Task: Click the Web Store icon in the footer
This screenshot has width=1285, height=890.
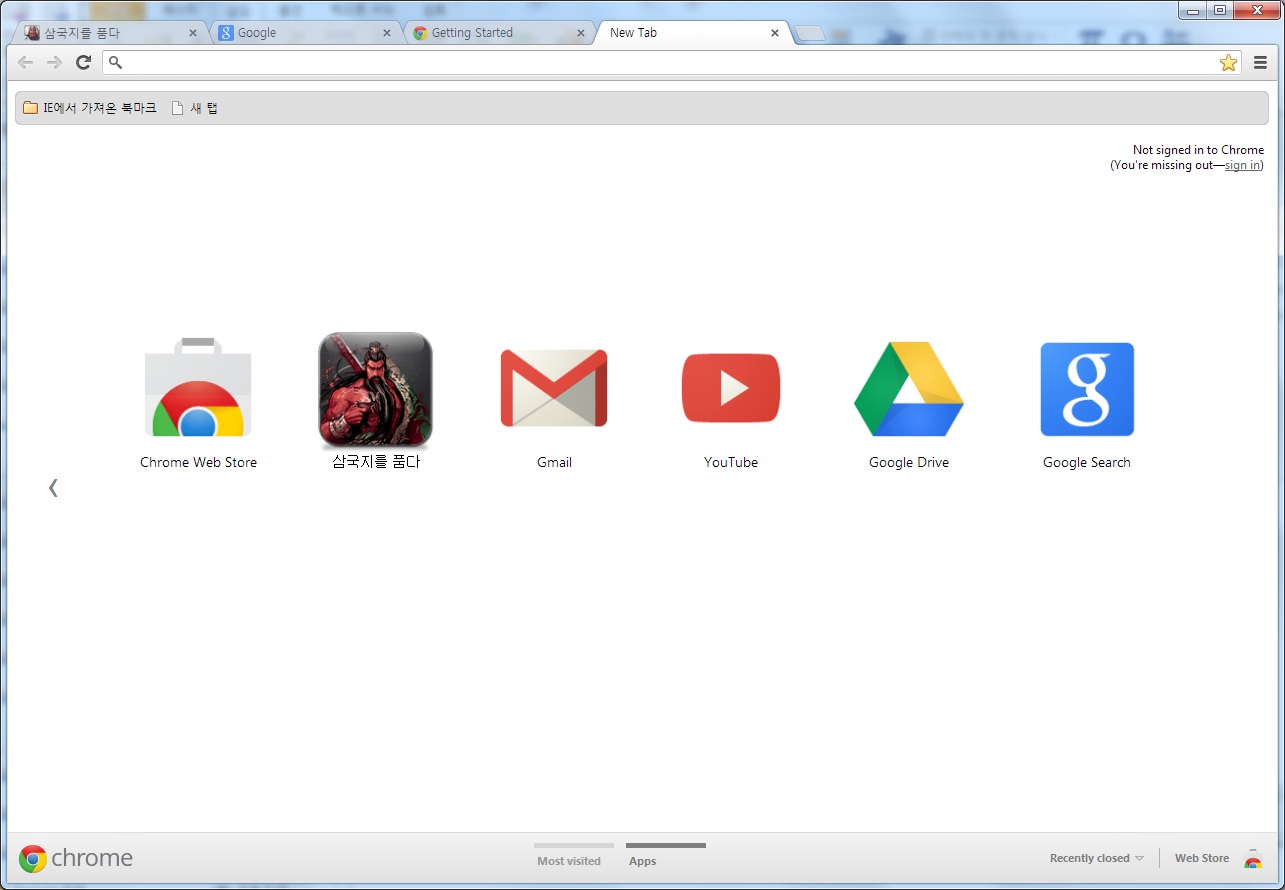Action: click(x=1253, y=858)
